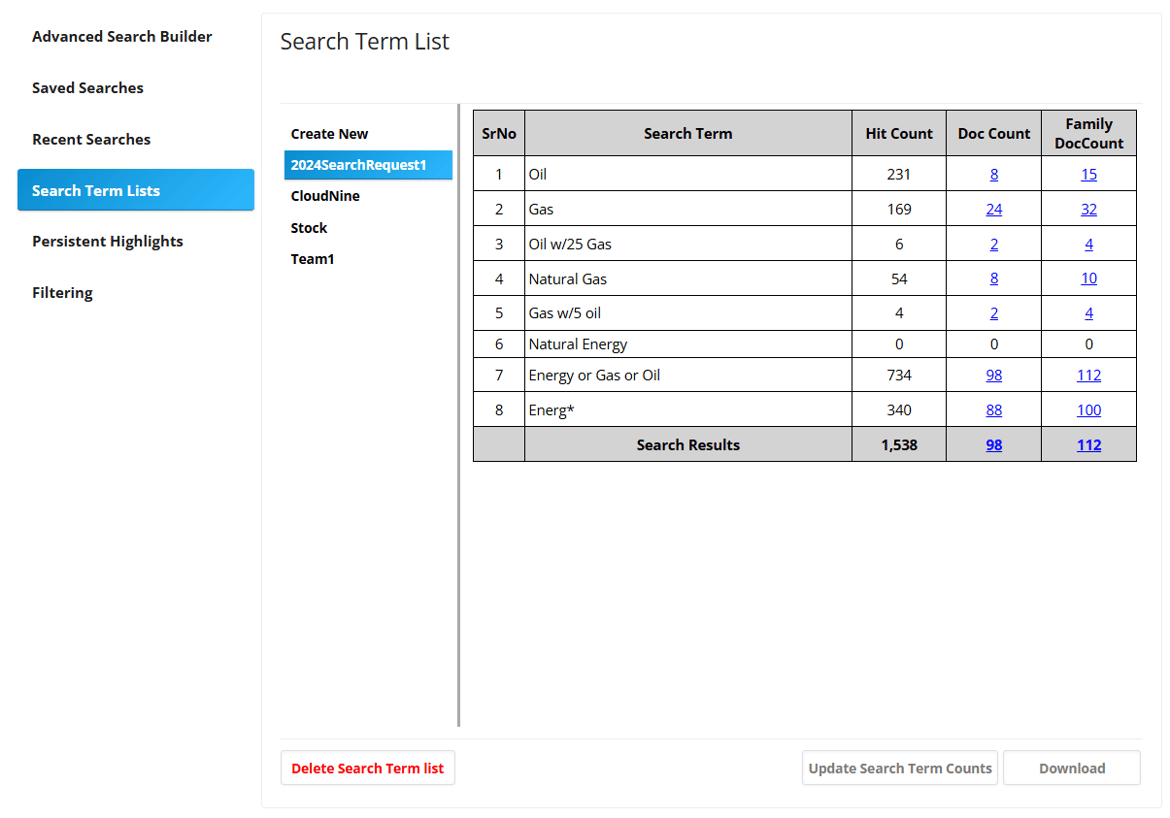The width and height of the screenshot is (1170, 818).
Task: Open Doc Count 98 for Energy or Gas or Oil
Action: 993,374
